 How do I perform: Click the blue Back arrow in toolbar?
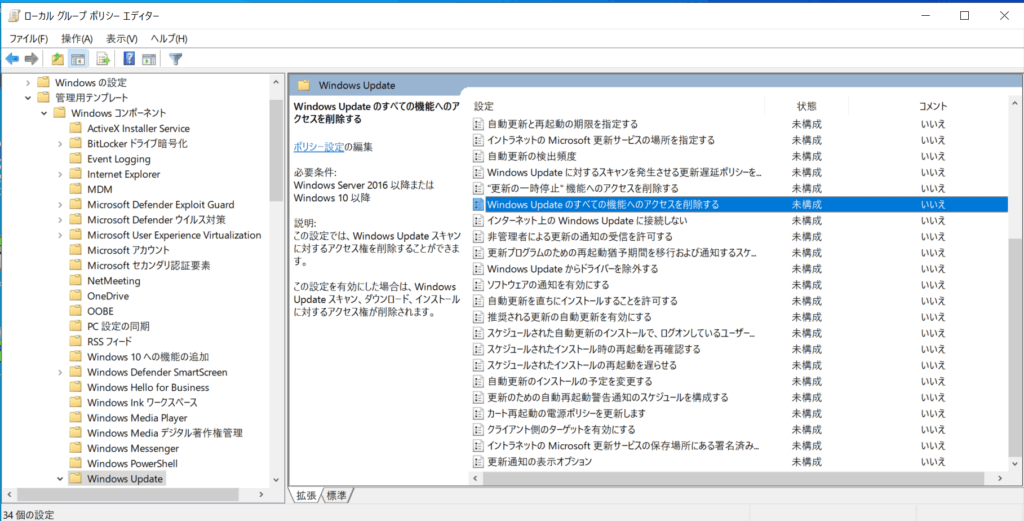[12, 59]
